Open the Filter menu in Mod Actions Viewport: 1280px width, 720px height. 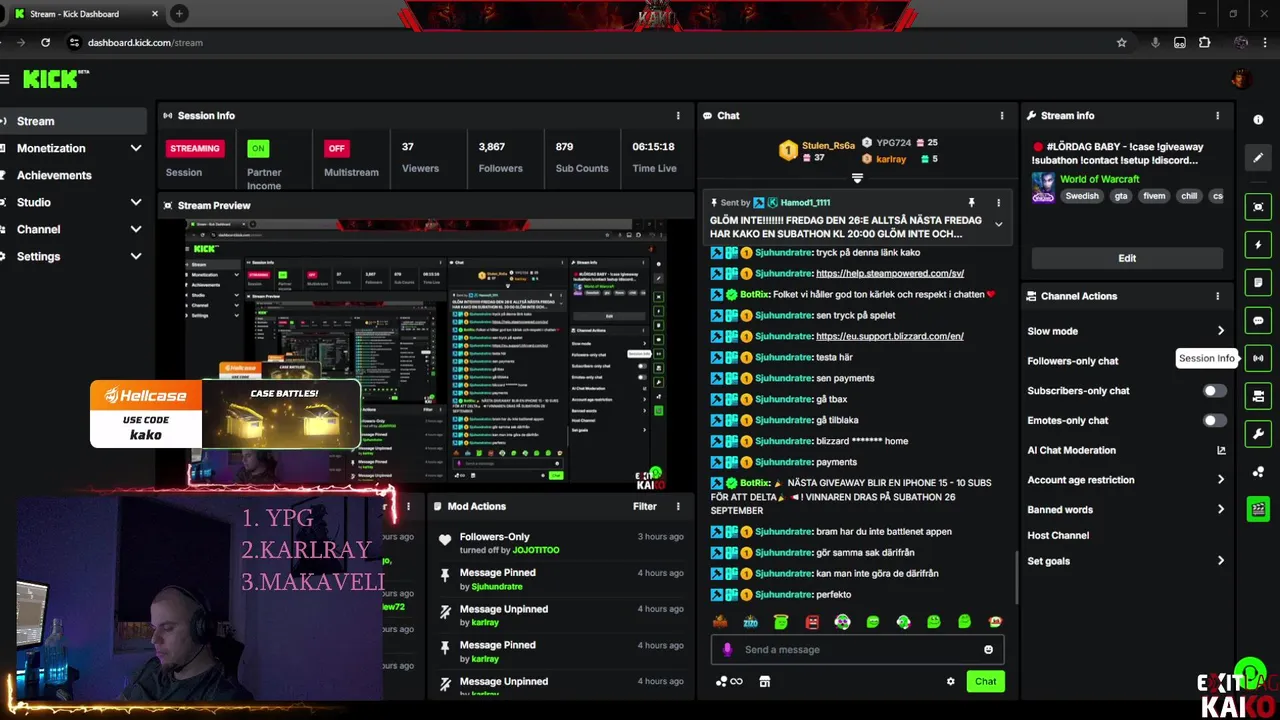pos(645,506)
